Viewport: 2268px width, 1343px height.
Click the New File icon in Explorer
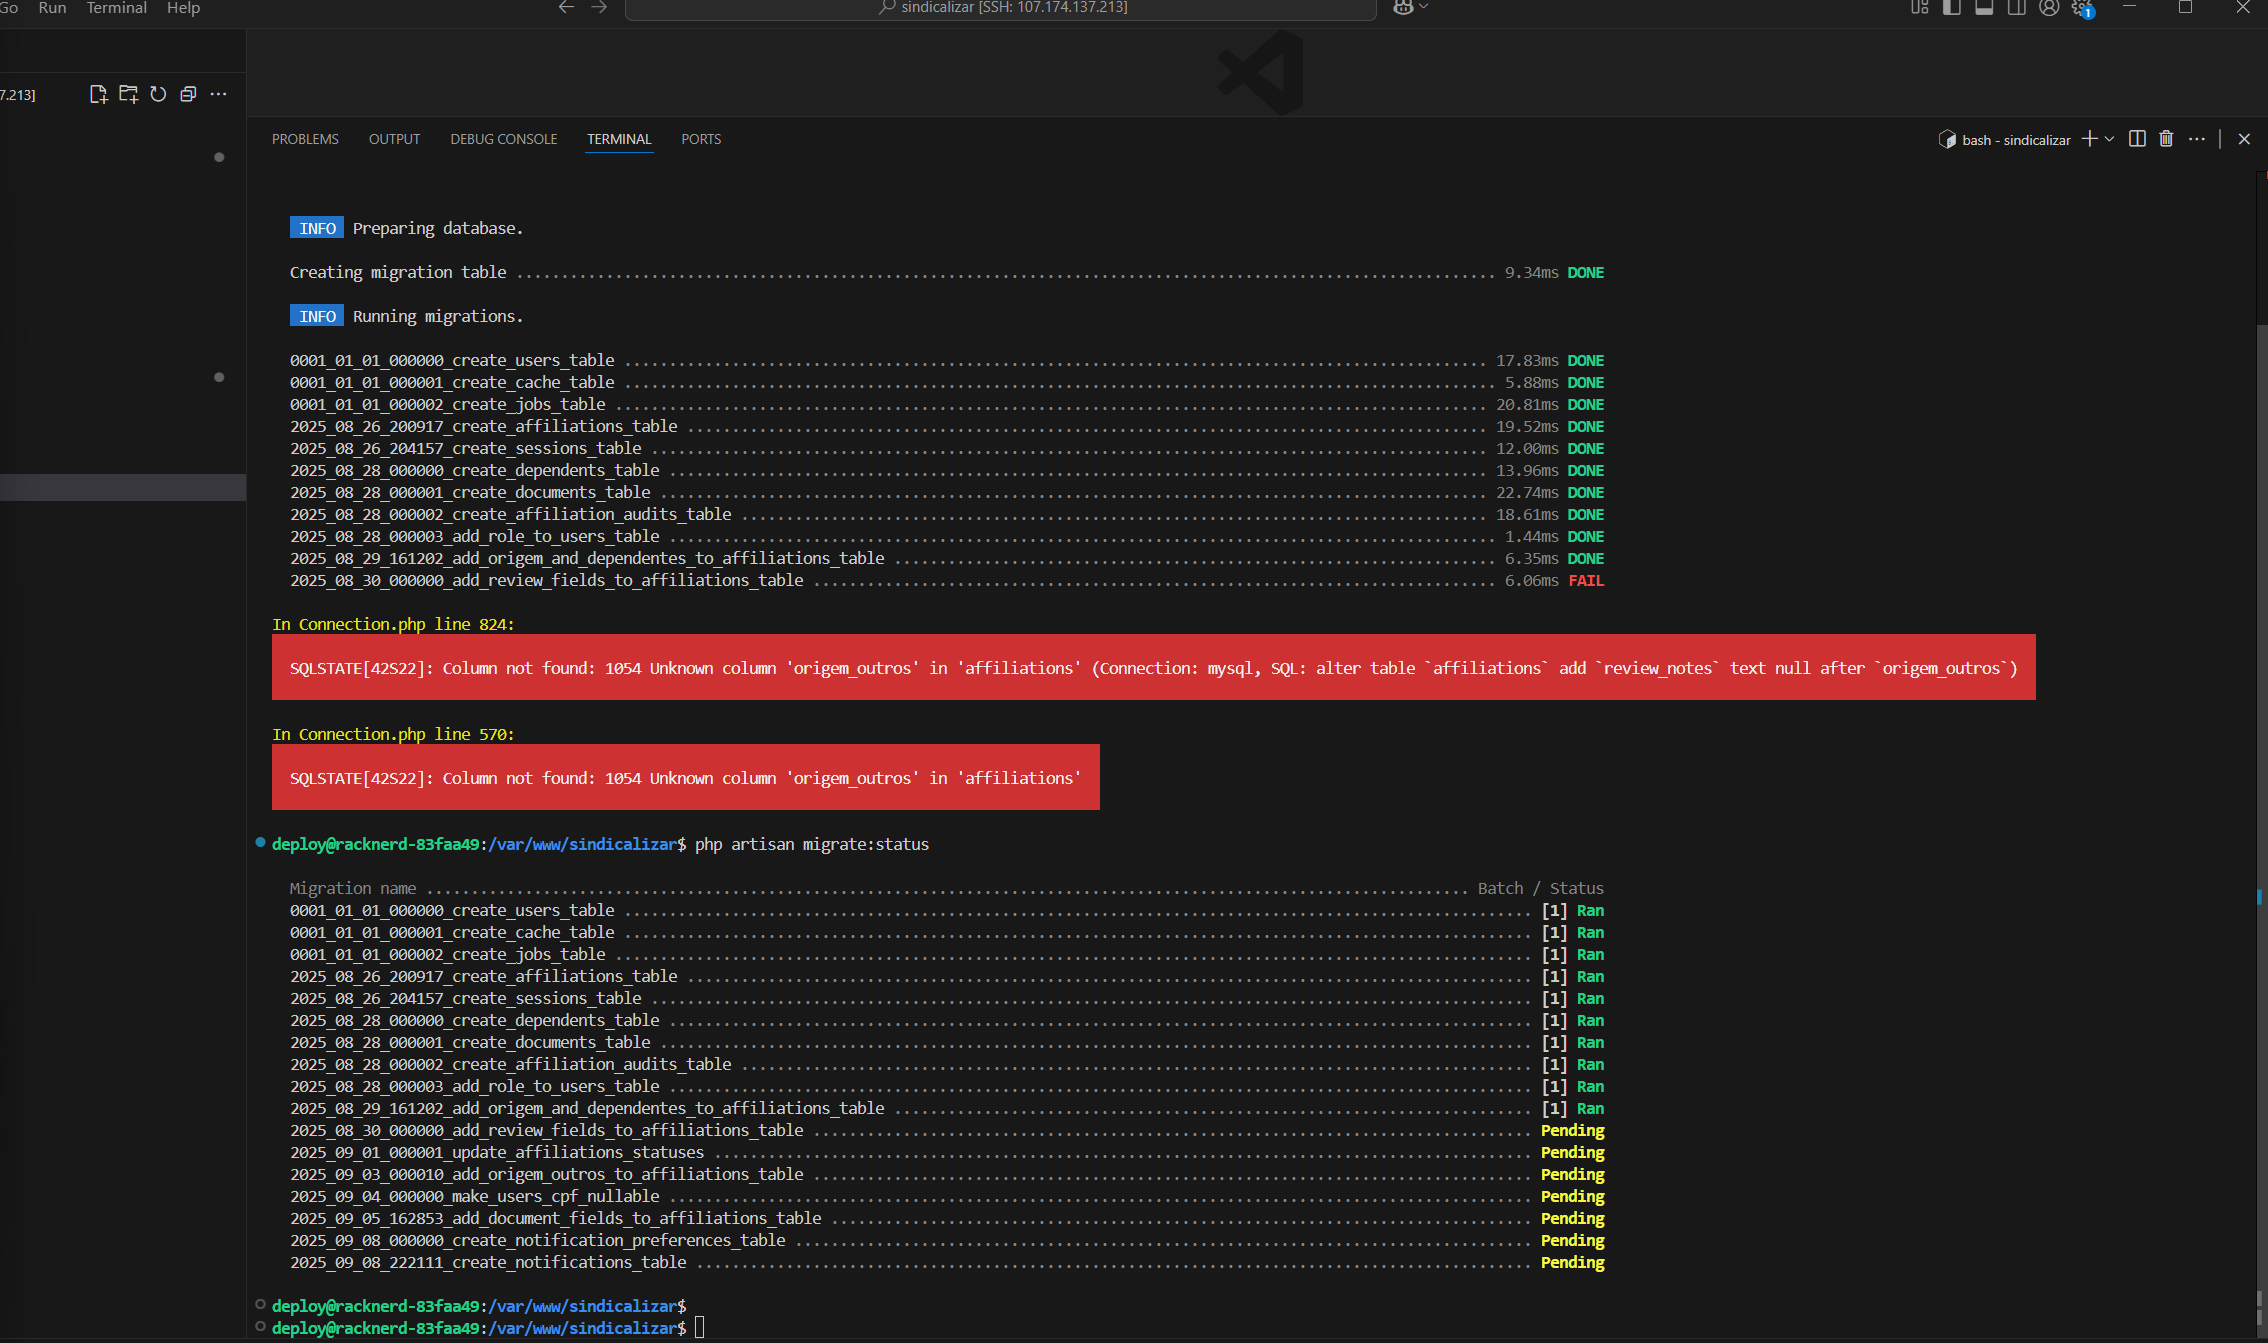click(x=98, y=94)
